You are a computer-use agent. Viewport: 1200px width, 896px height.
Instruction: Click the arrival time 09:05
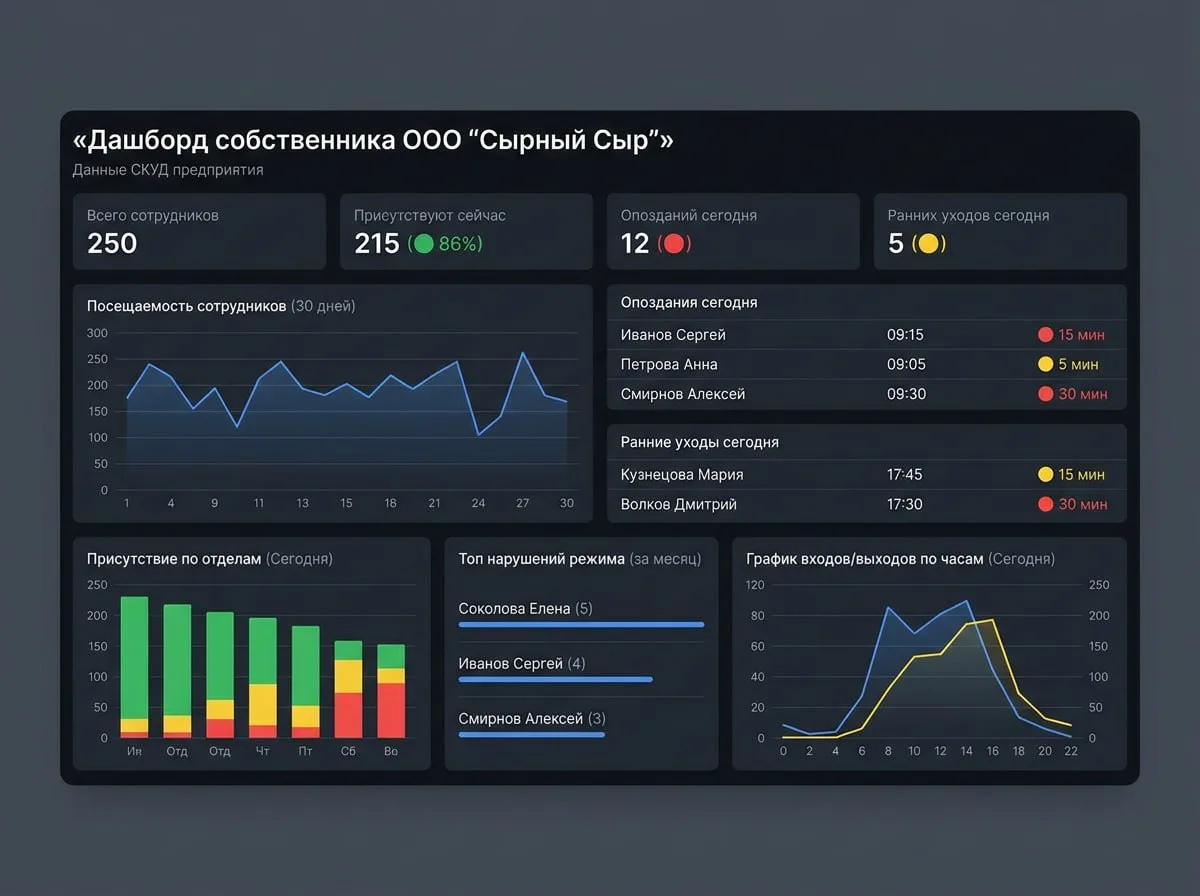coord(906,364)
